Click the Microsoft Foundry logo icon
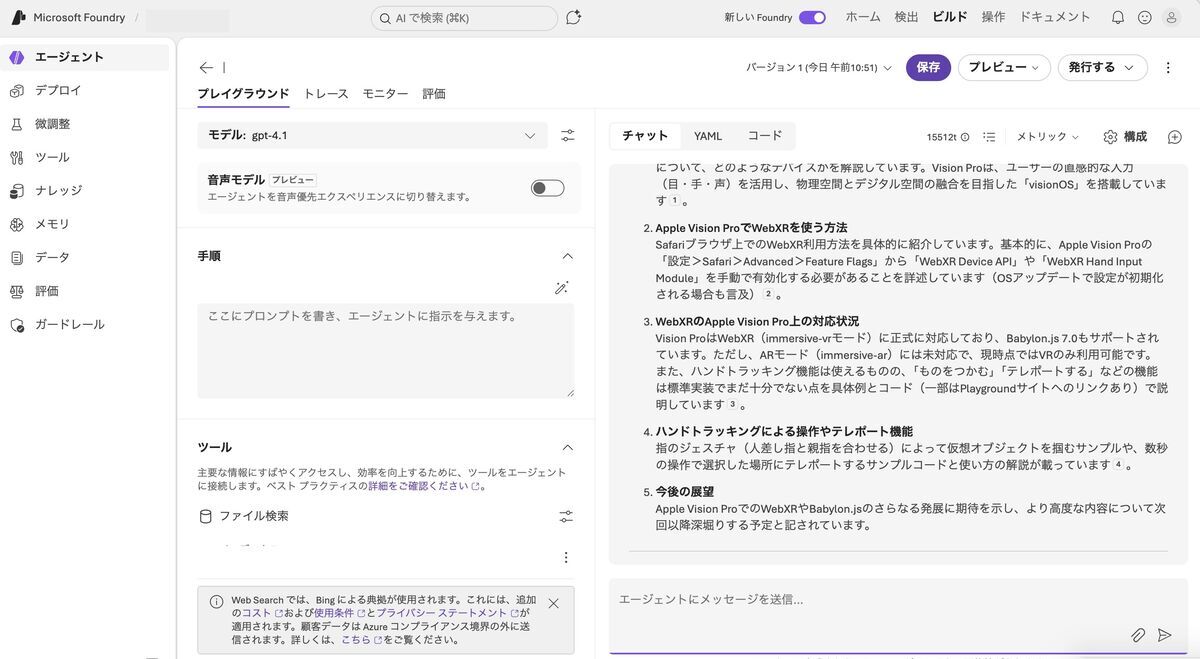This screenshot has width=1200, height=659. (18, 17)
